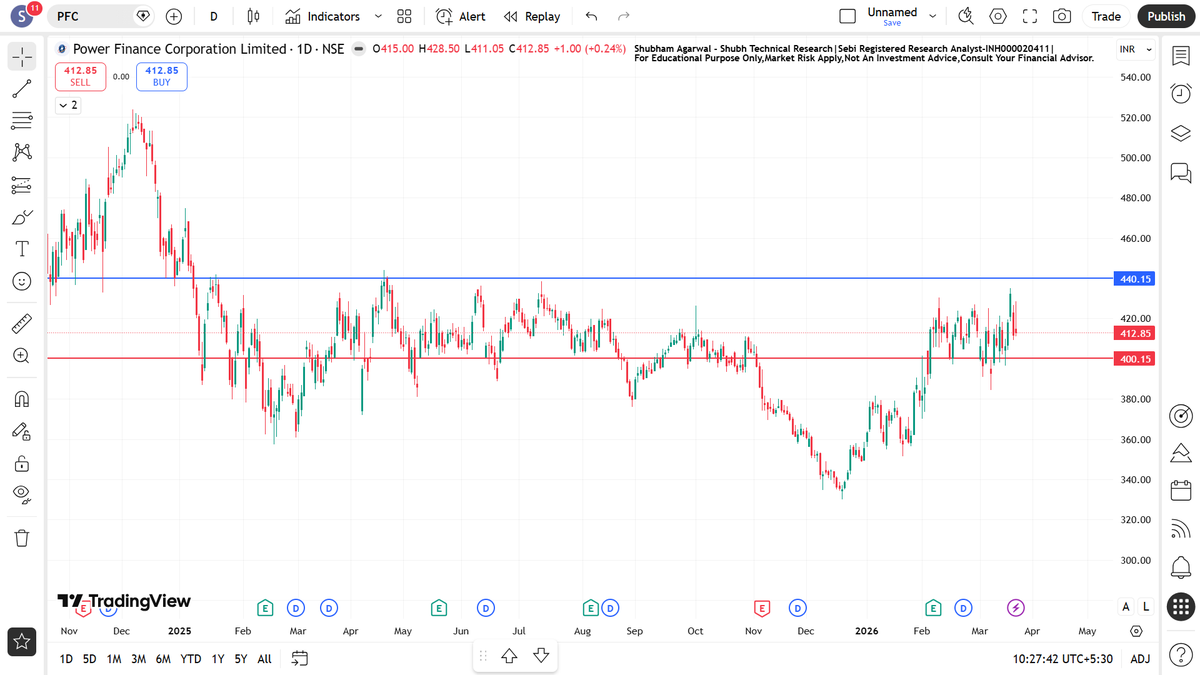Undo the last action
Viewport: 1200px width, 675px height.
click(x=591, y=16)
